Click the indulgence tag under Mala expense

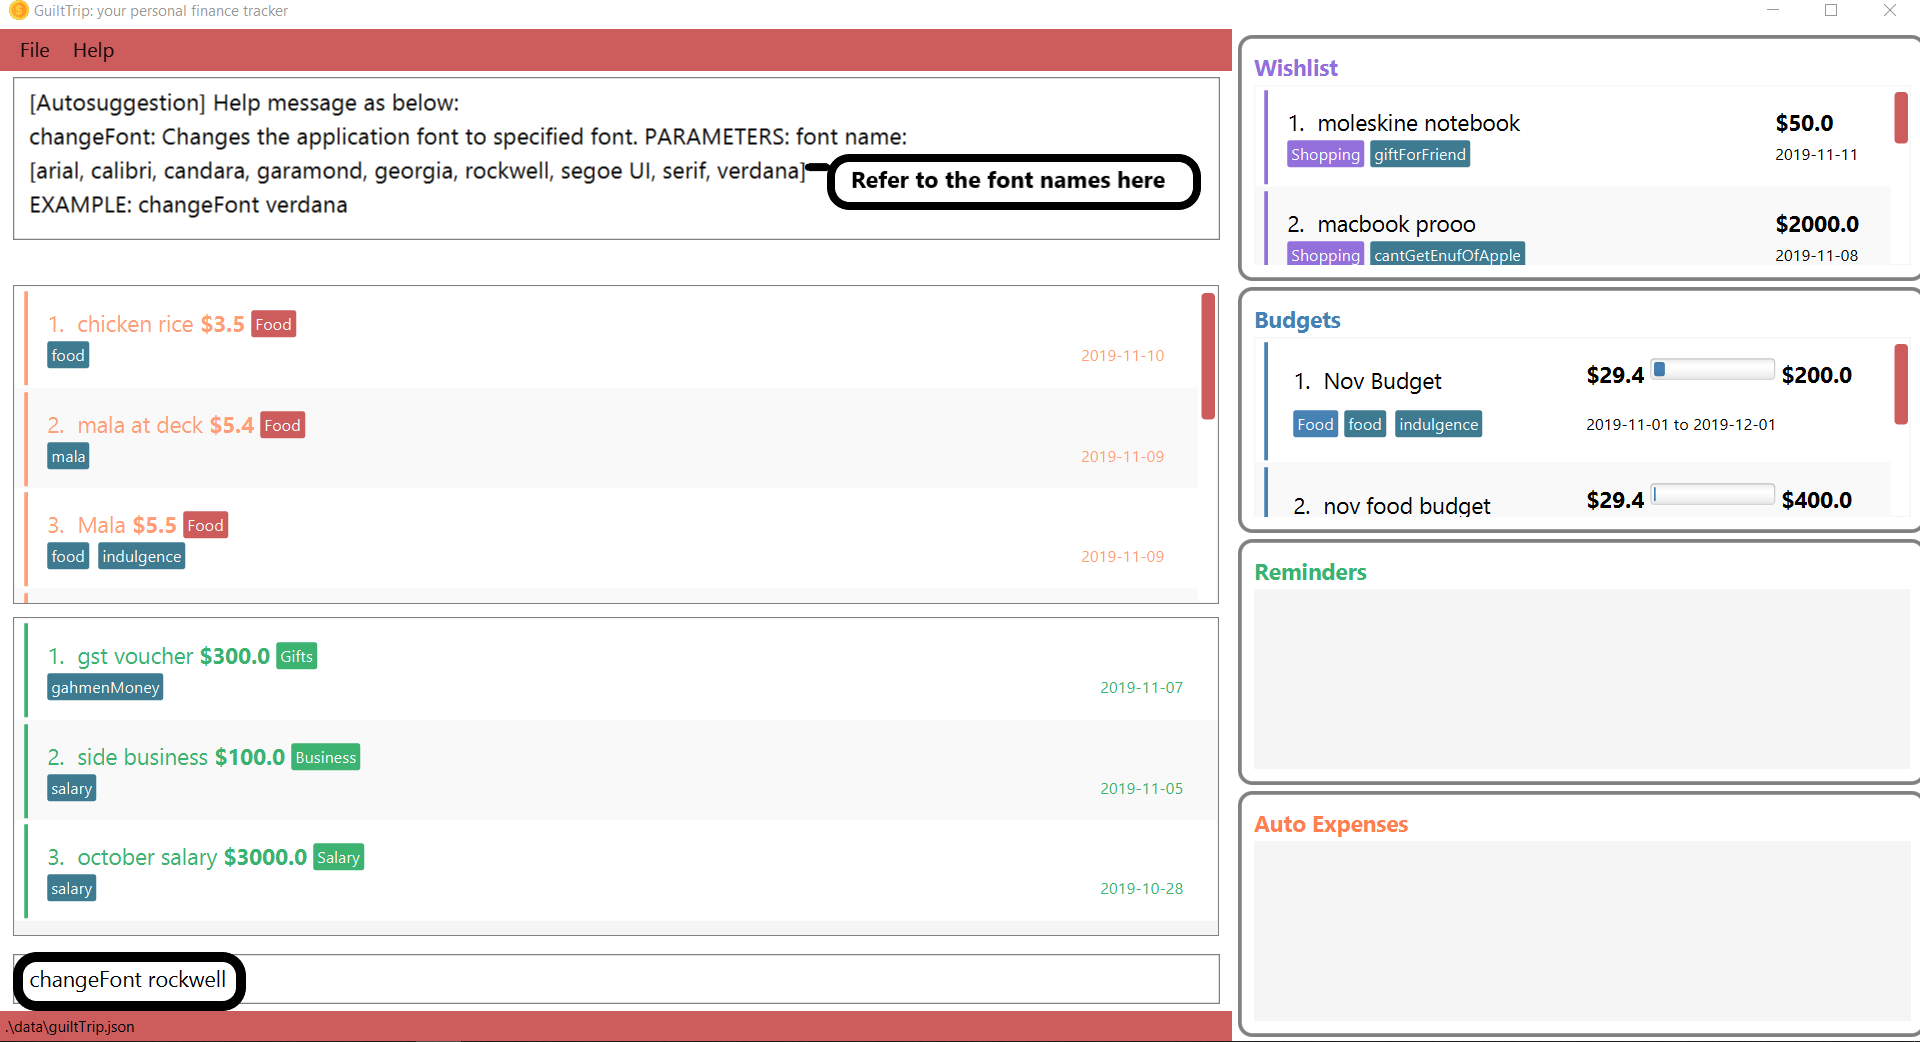141,556
